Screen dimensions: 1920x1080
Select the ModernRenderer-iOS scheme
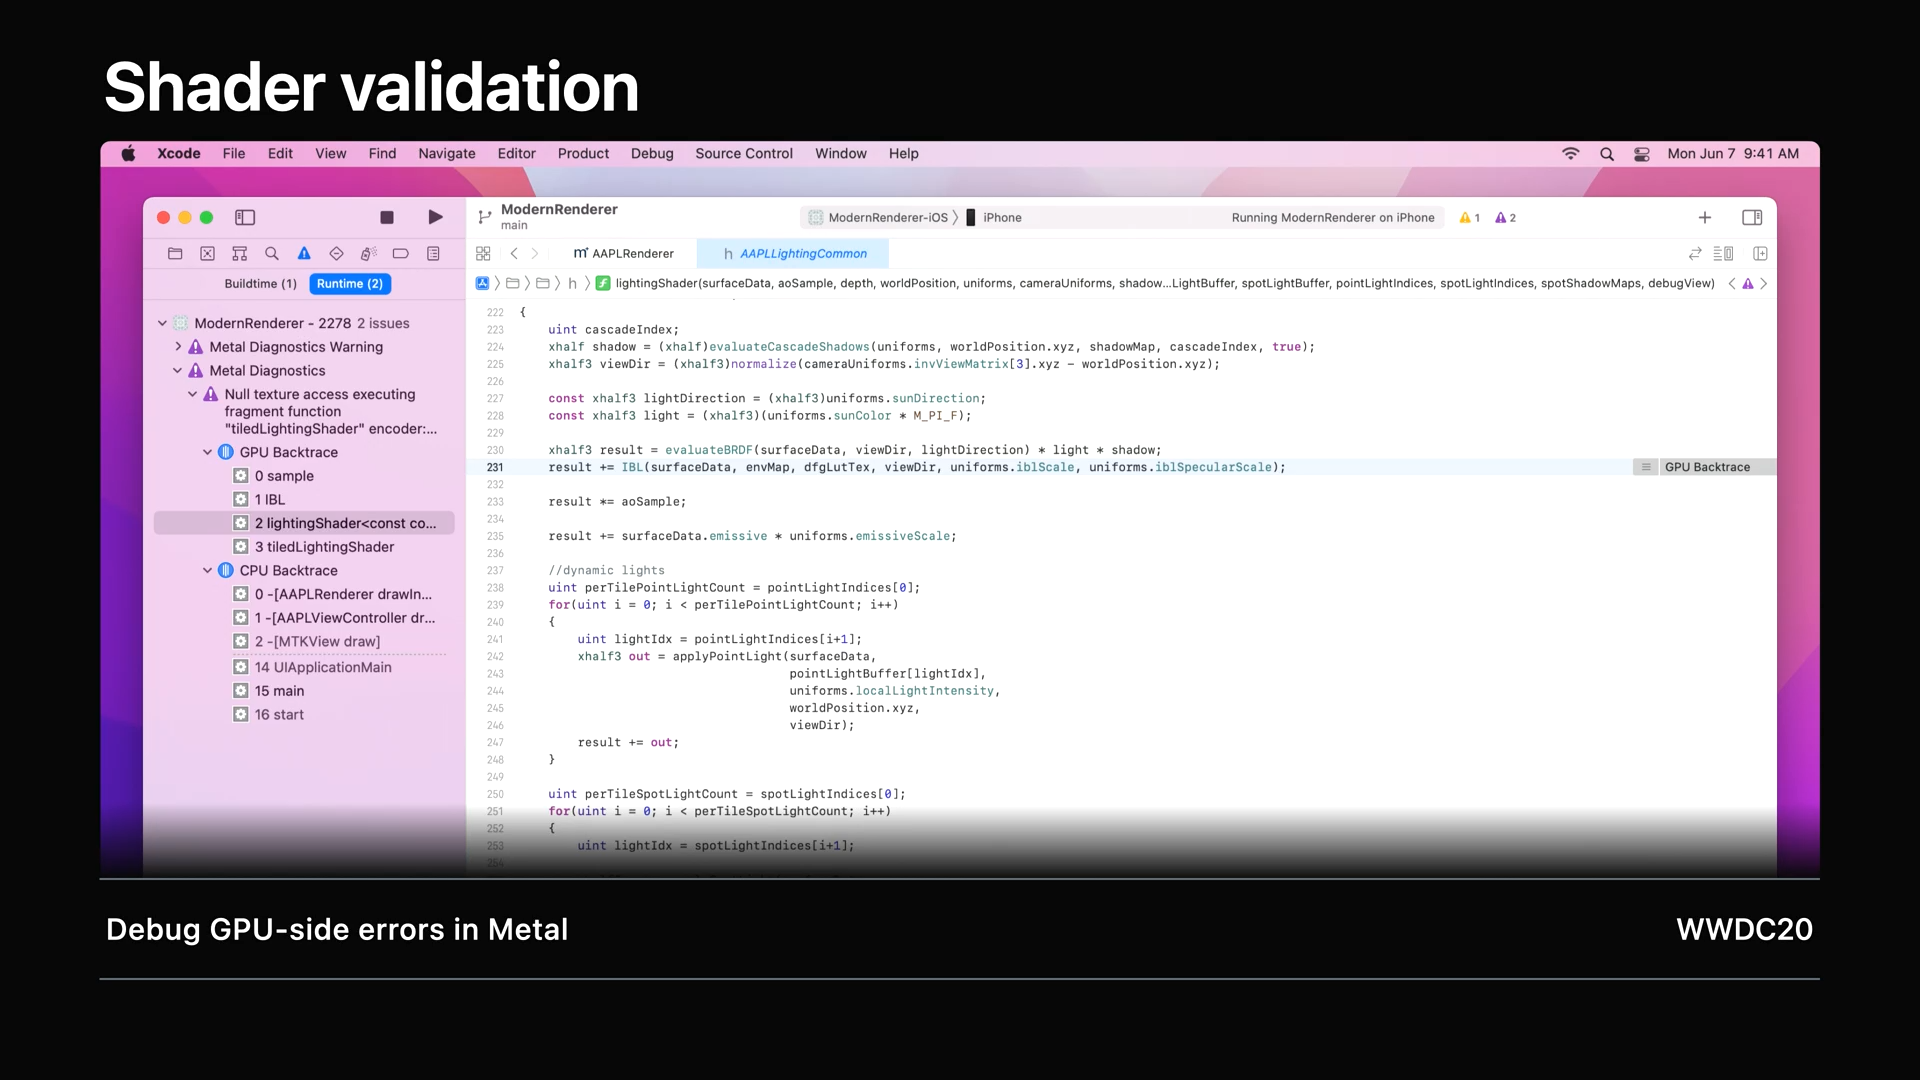[886, 218]
